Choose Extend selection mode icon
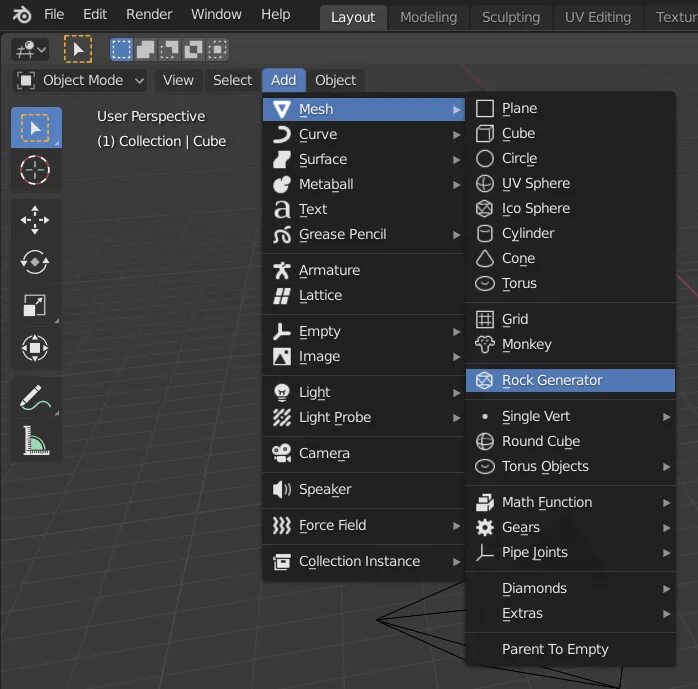Image resolution: width=698 pixels, height=689 pixels. click(x=146, y=49)
